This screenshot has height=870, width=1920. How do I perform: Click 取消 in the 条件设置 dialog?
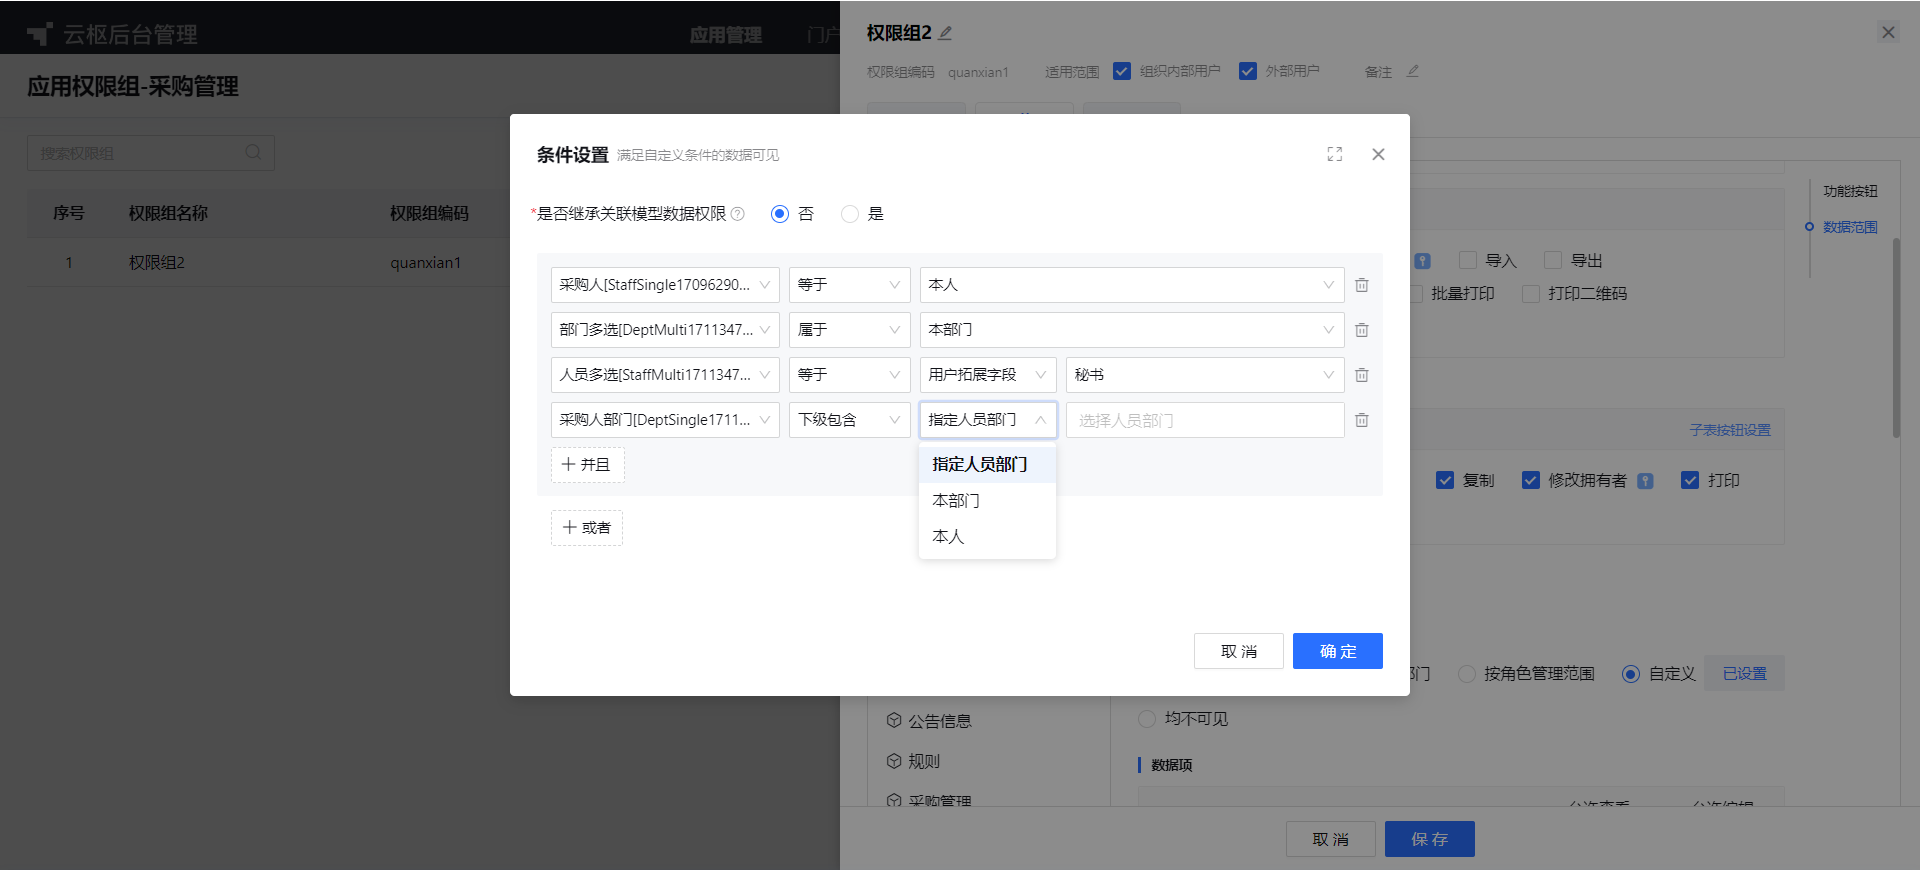(1239, 651)
